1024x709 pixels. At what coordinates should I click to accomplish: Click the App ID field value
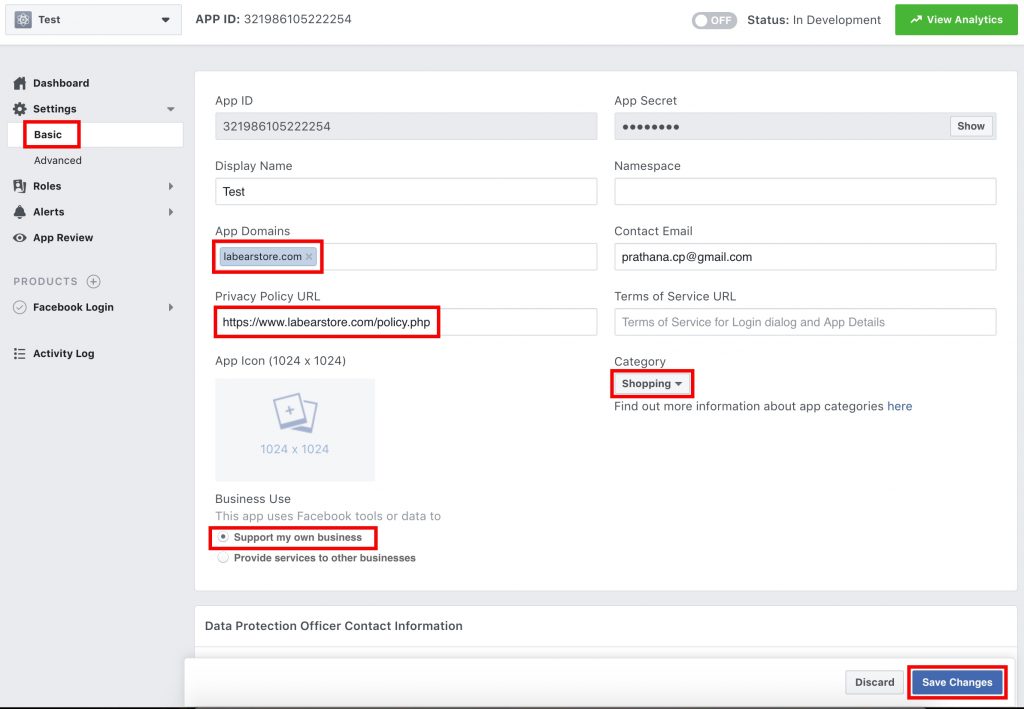[406, 126]
